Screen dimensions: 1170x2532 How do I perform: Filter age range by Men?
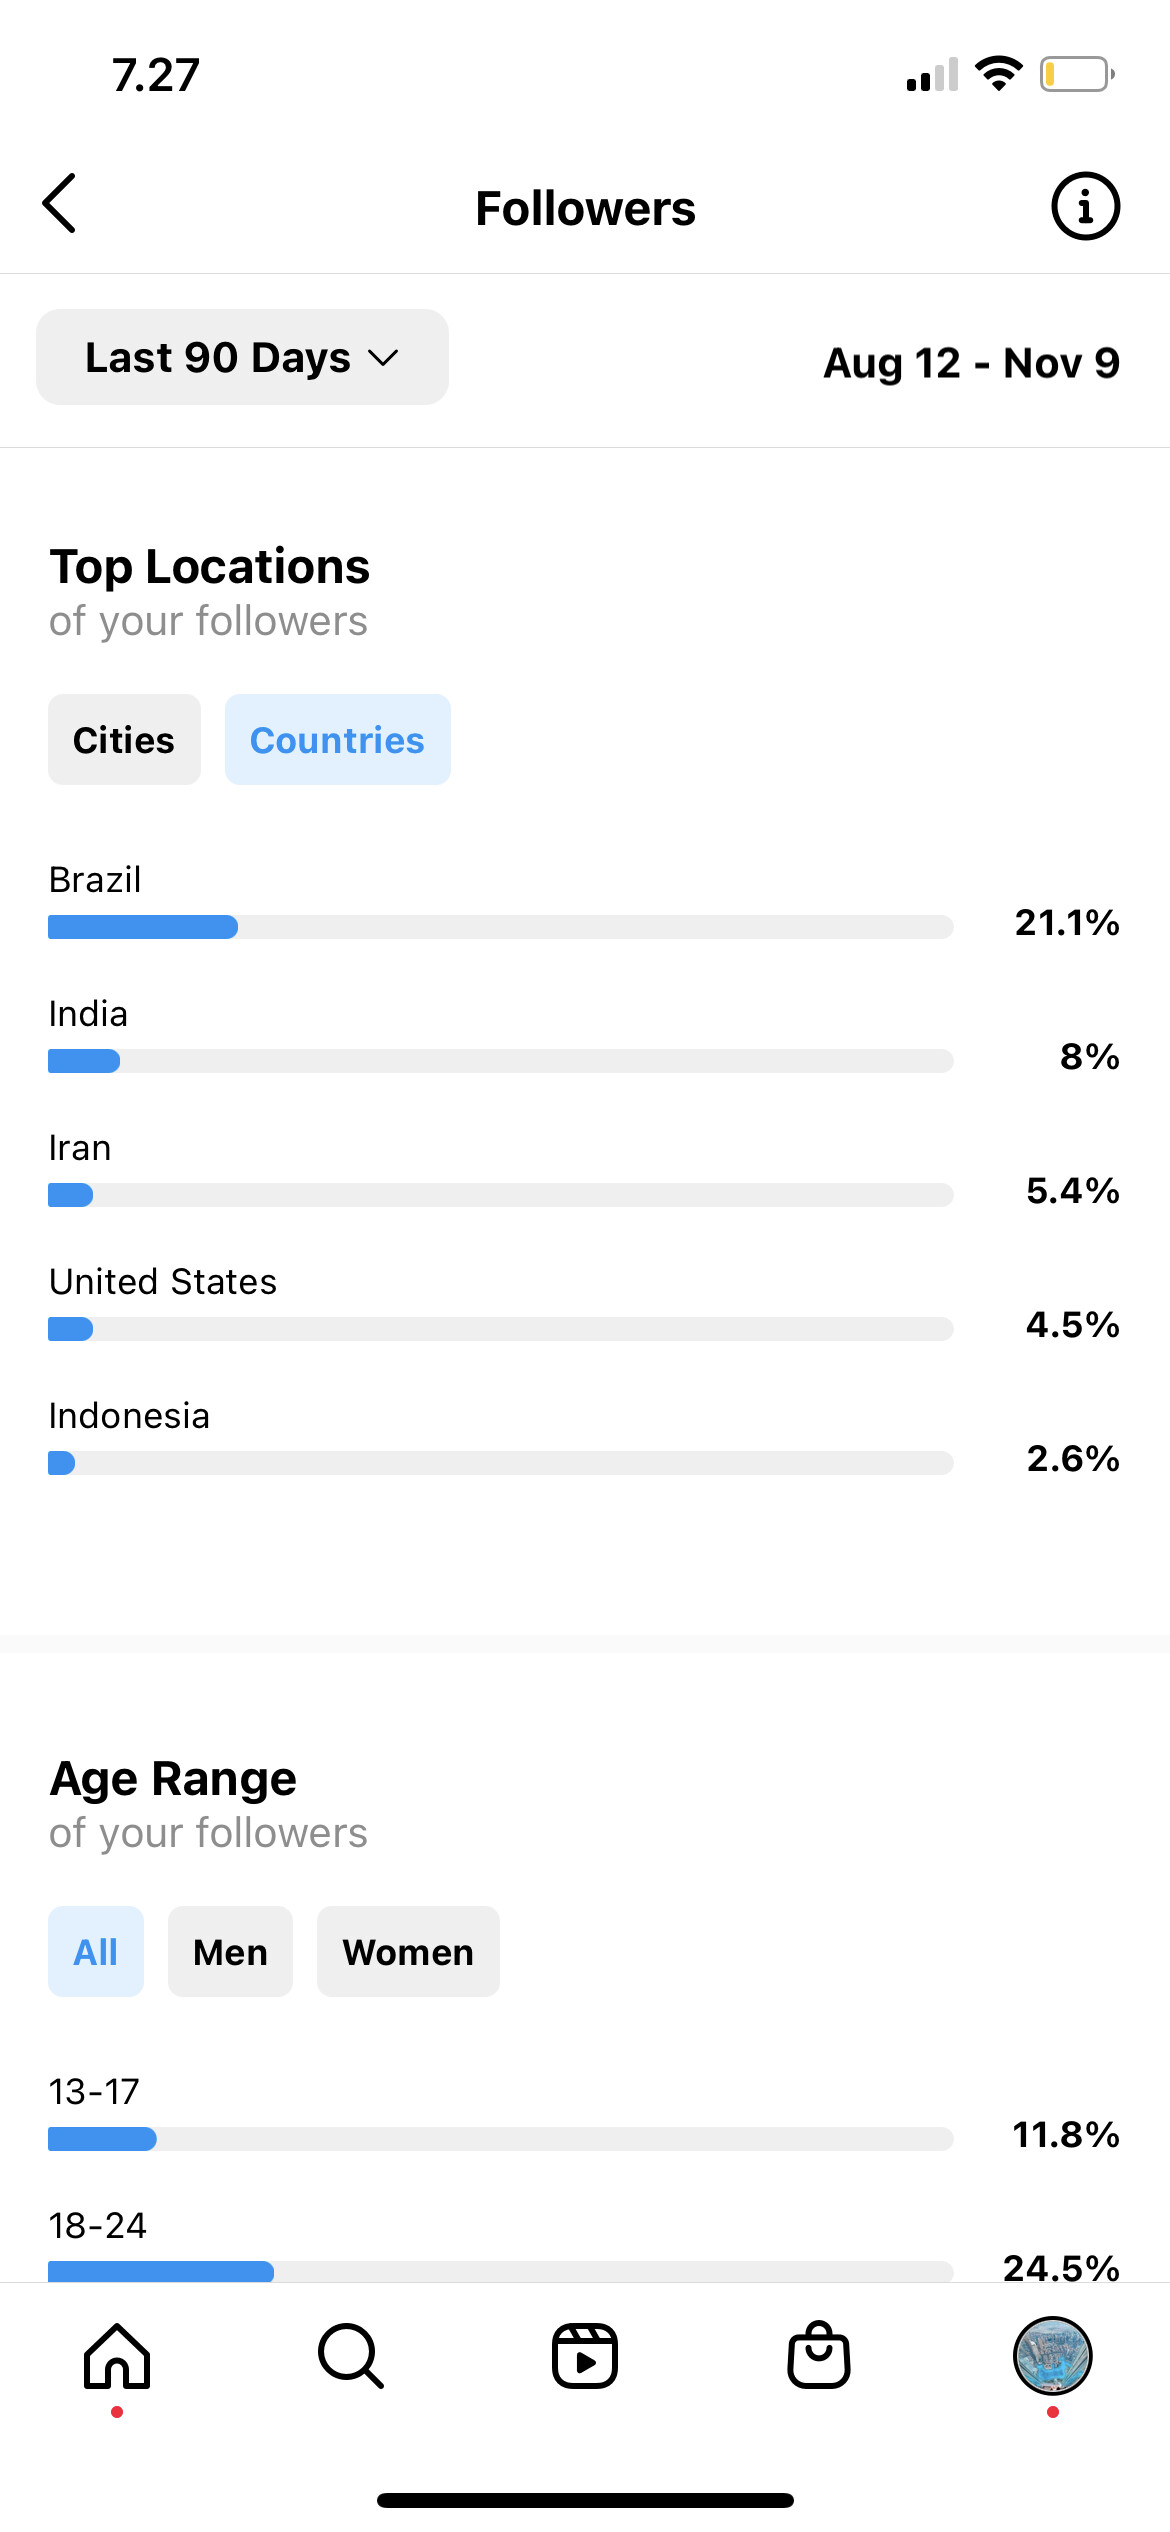(230, 1952)
